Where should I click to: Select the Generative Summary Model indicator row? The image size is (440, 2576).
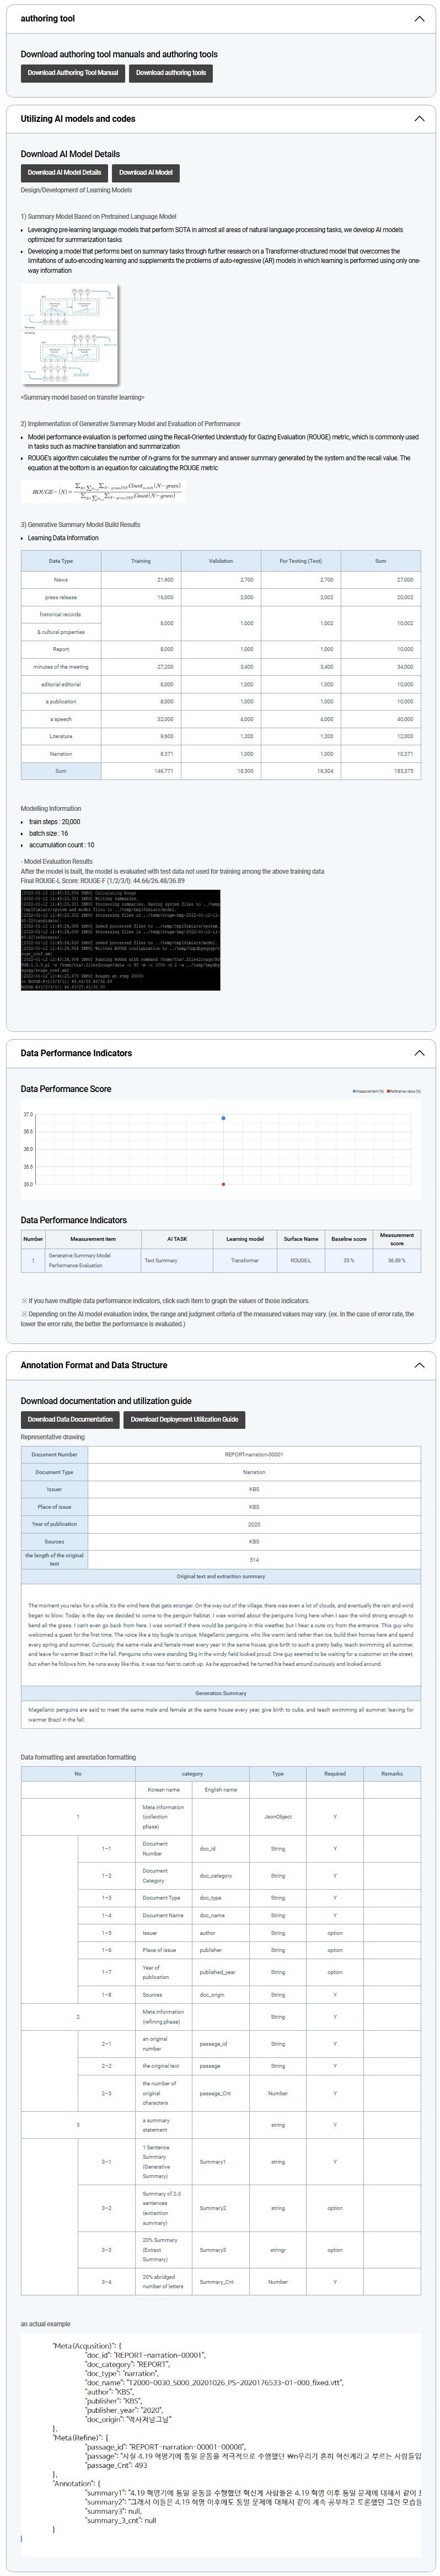(x=220, y=1260)
